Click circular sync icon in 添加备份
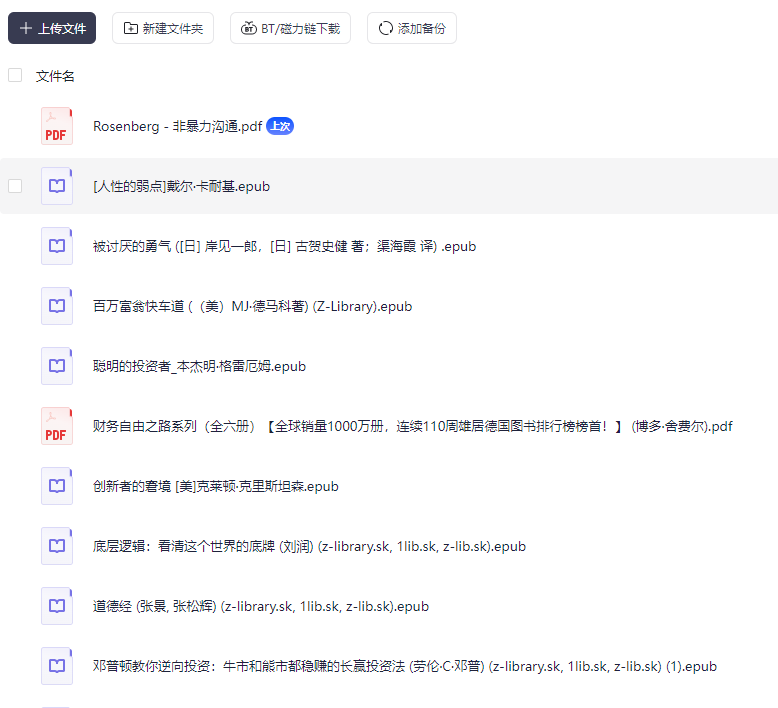 (x=386, y=28)
